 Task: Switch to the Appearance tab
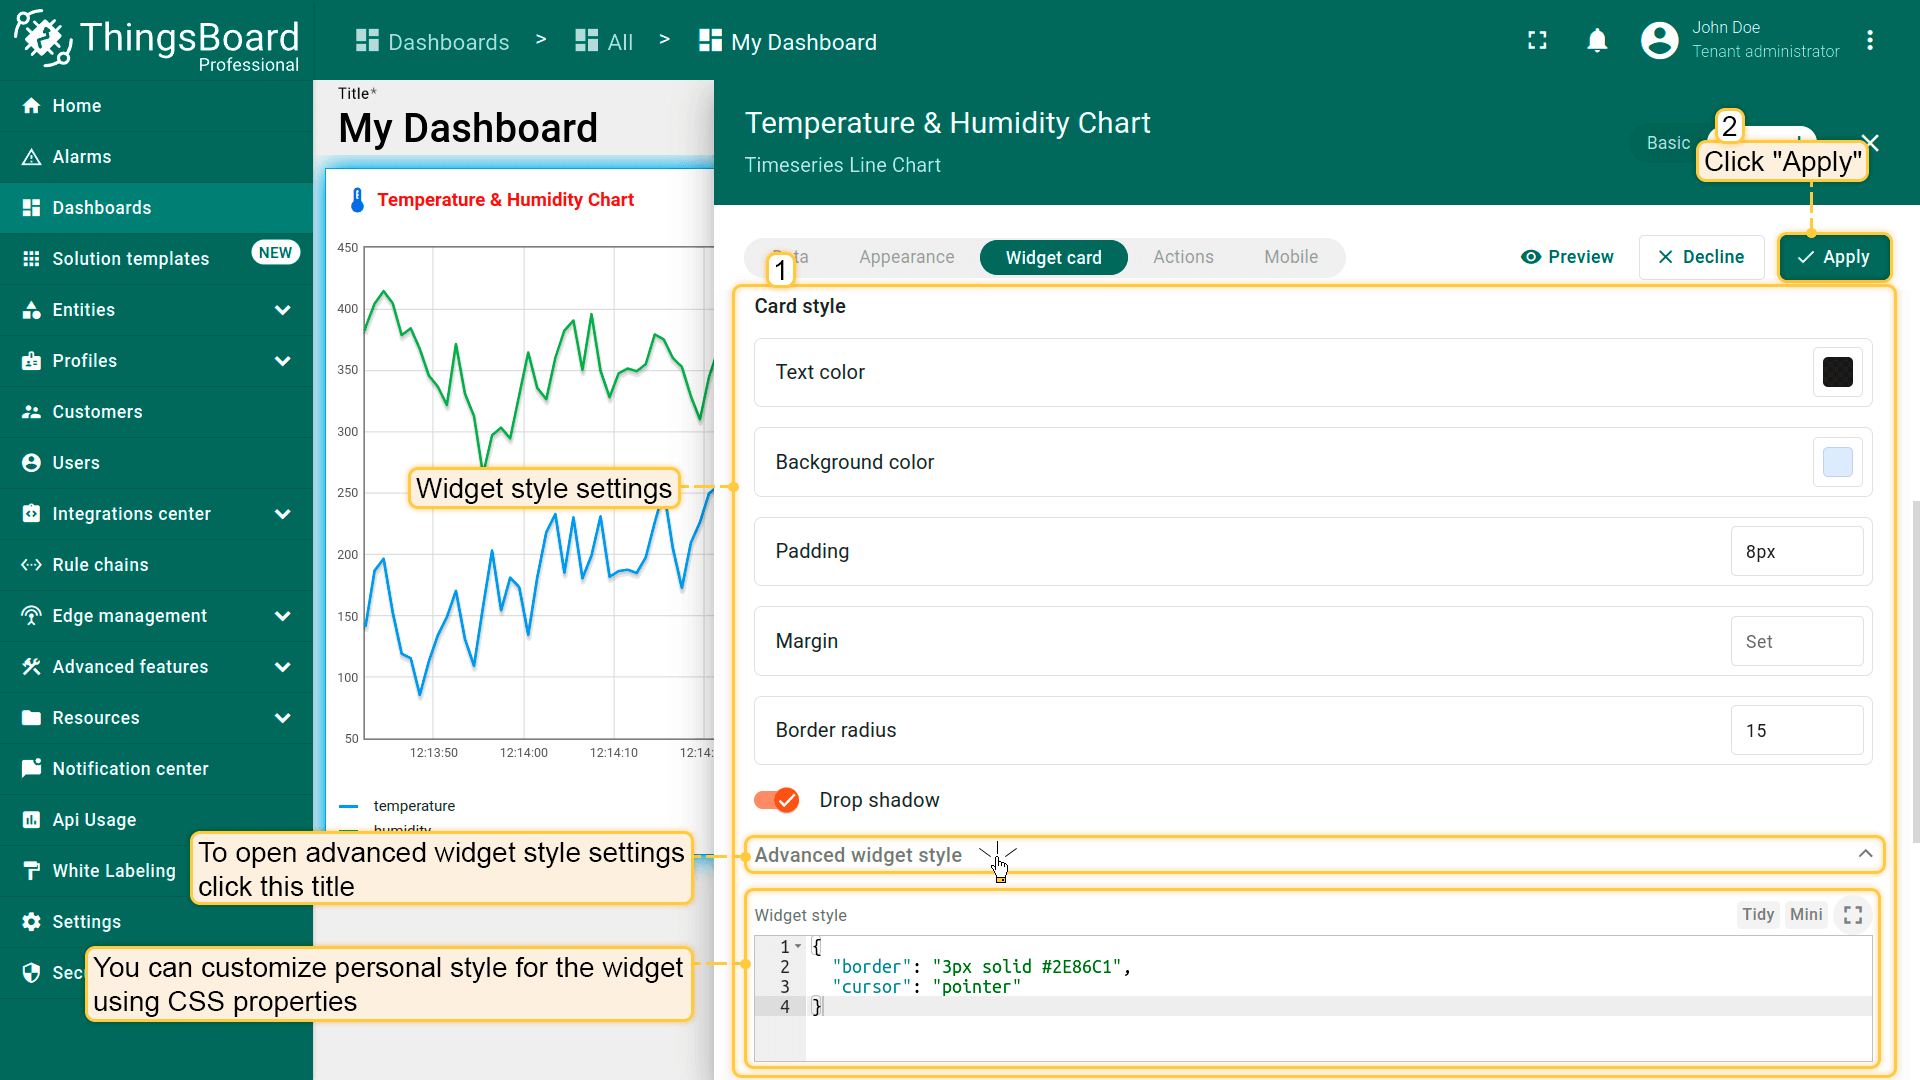906,257
